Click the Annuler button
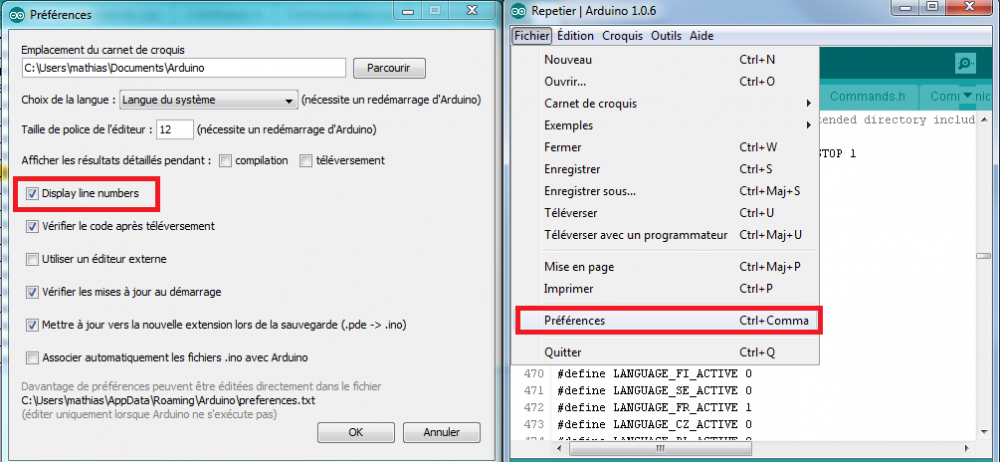This screenshot has height=462, width=1000. tap(441, 432)
